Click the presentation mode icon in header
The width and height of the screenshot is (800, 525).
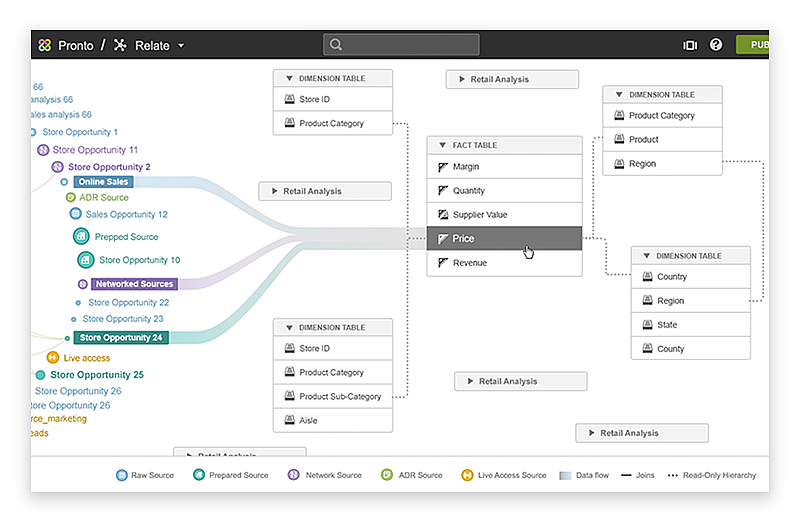690,45
